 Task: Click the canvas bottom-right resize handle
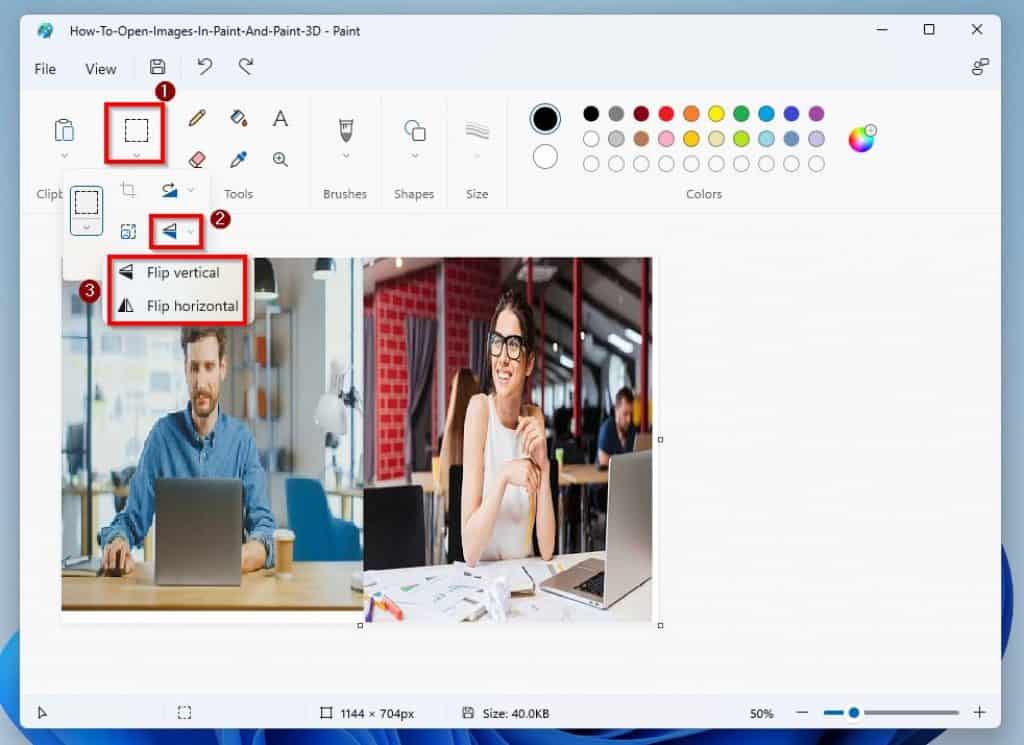click(x=660, y=626)
